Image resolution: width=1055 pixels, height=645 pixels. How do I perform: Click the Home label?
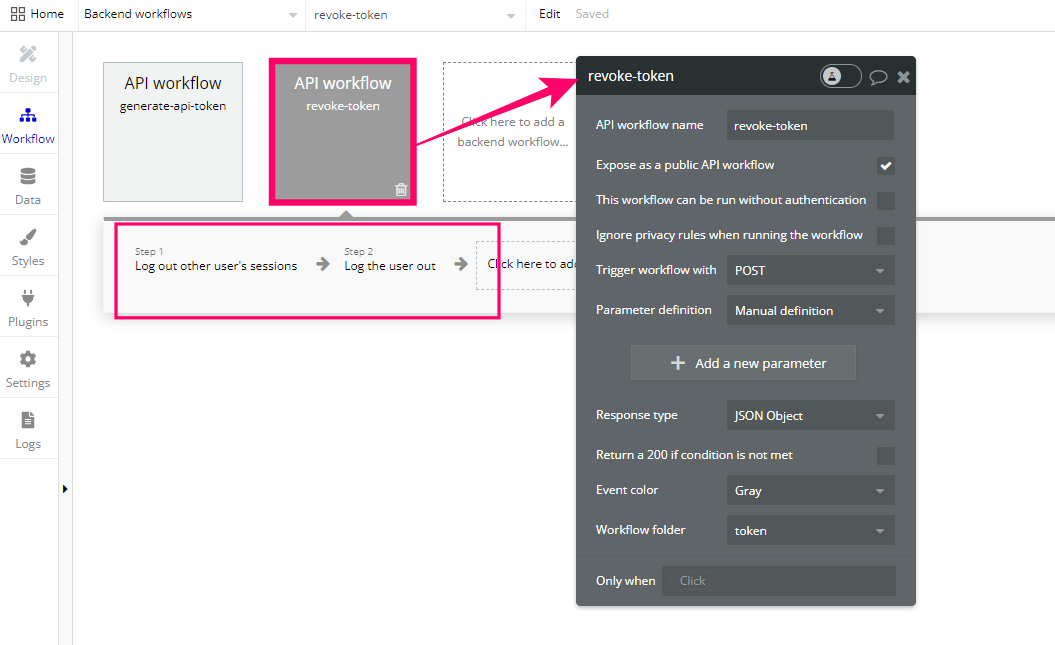[47, 14]
